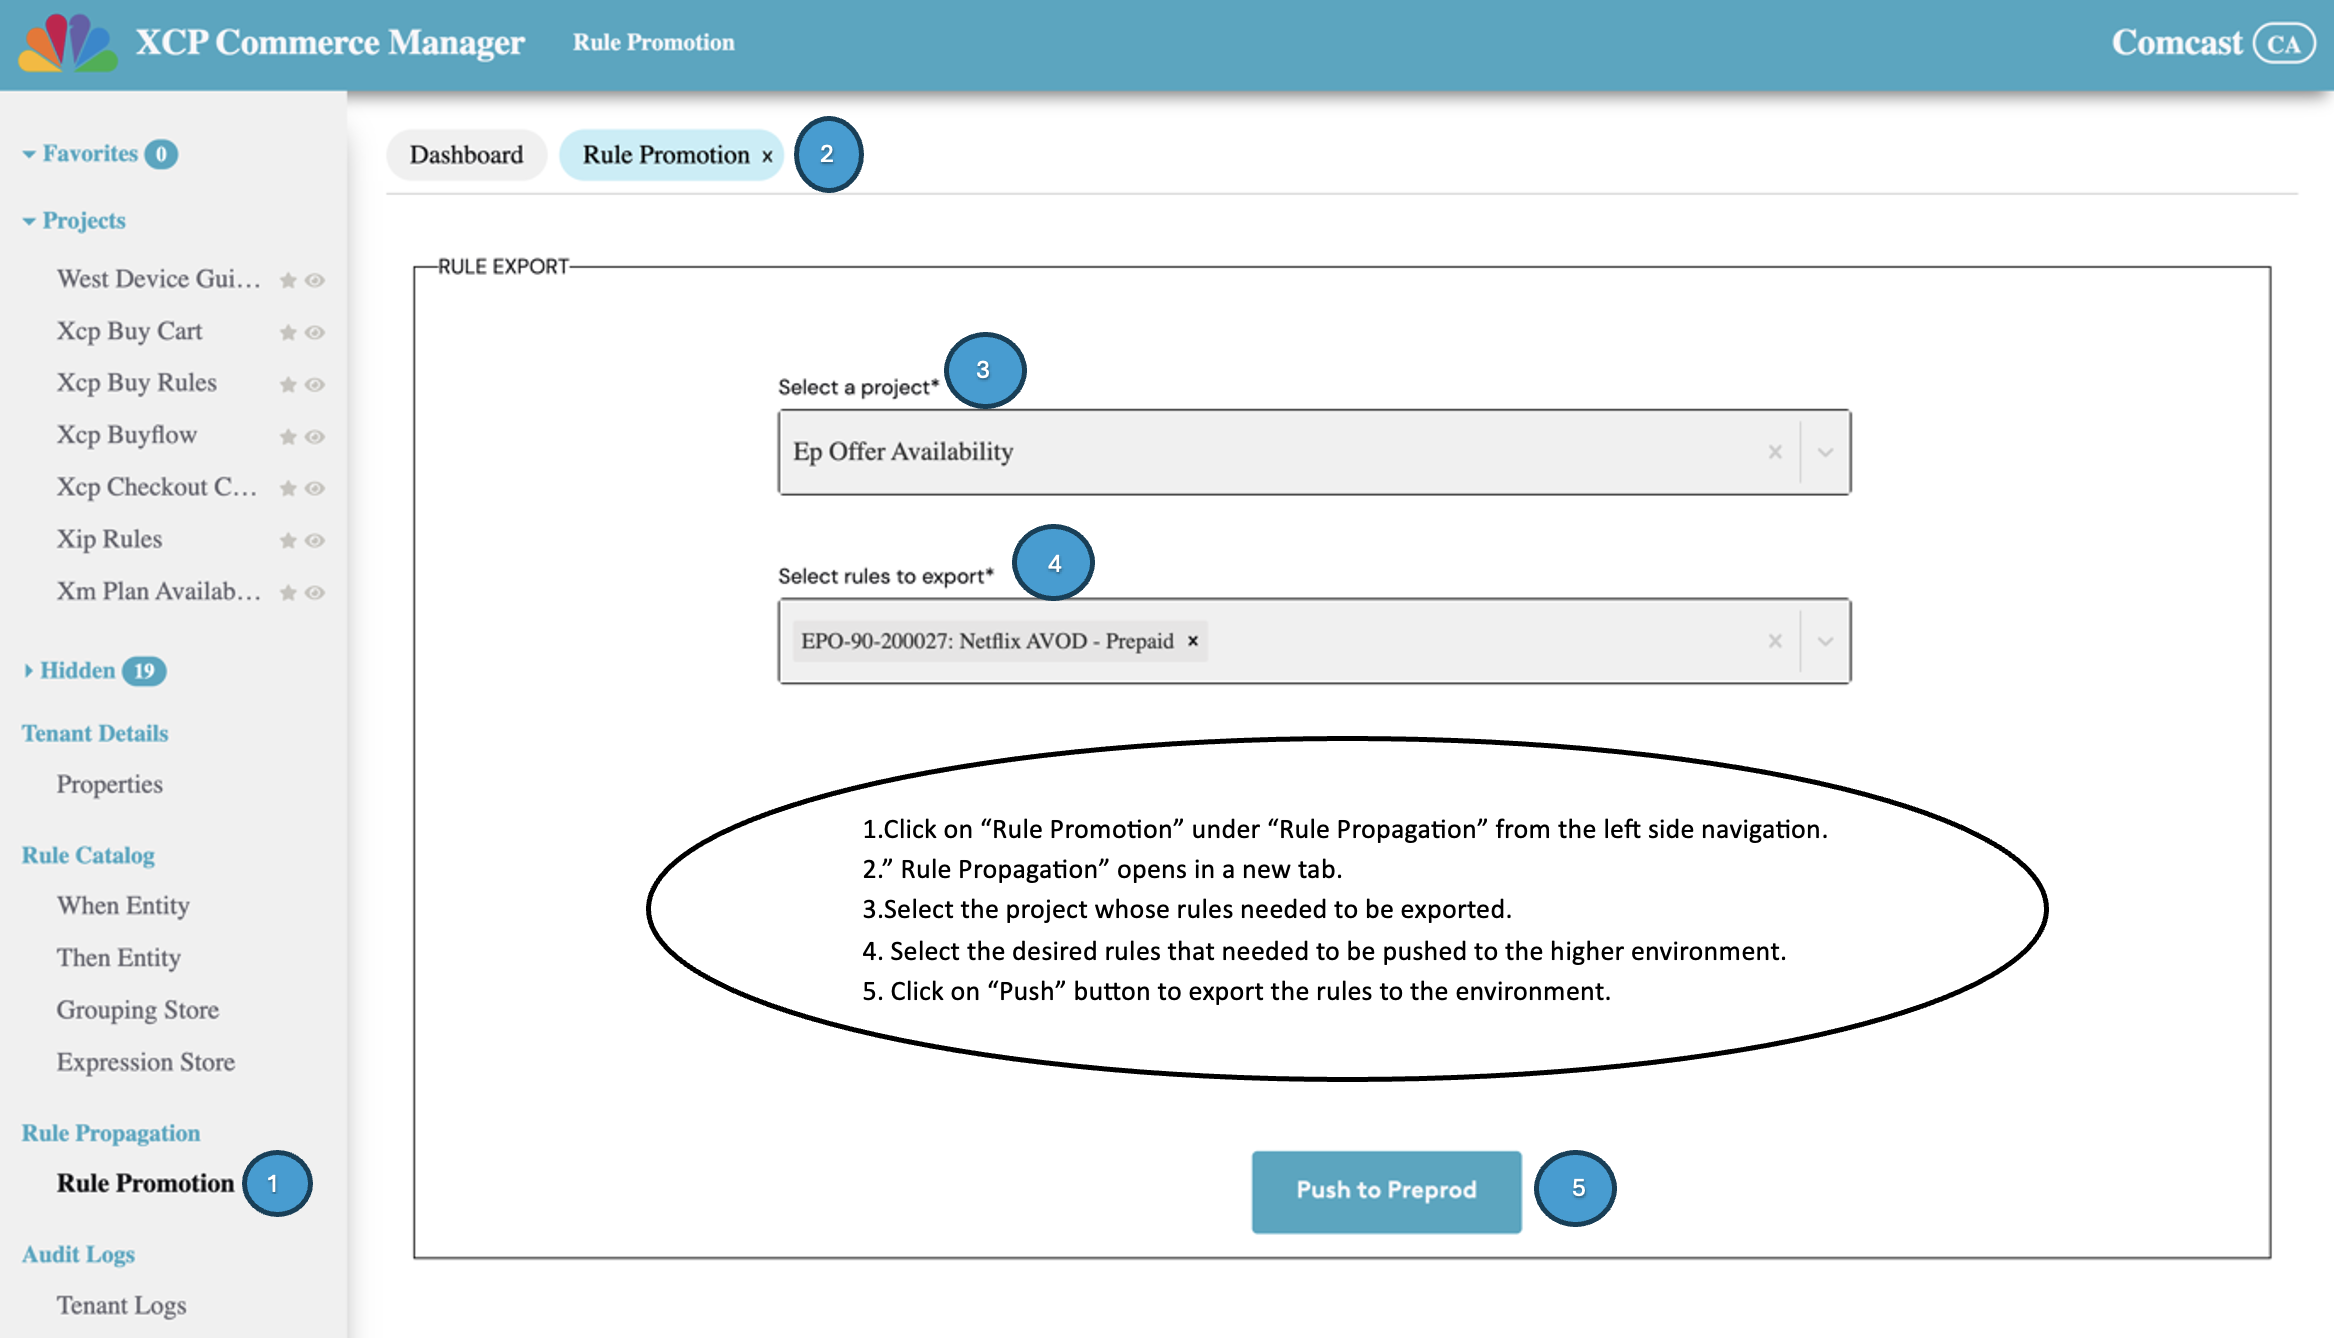Hide Xcp Buyflow via eye icon
The height and width of the screenshot is (1338, 2334).
(315, 436)
